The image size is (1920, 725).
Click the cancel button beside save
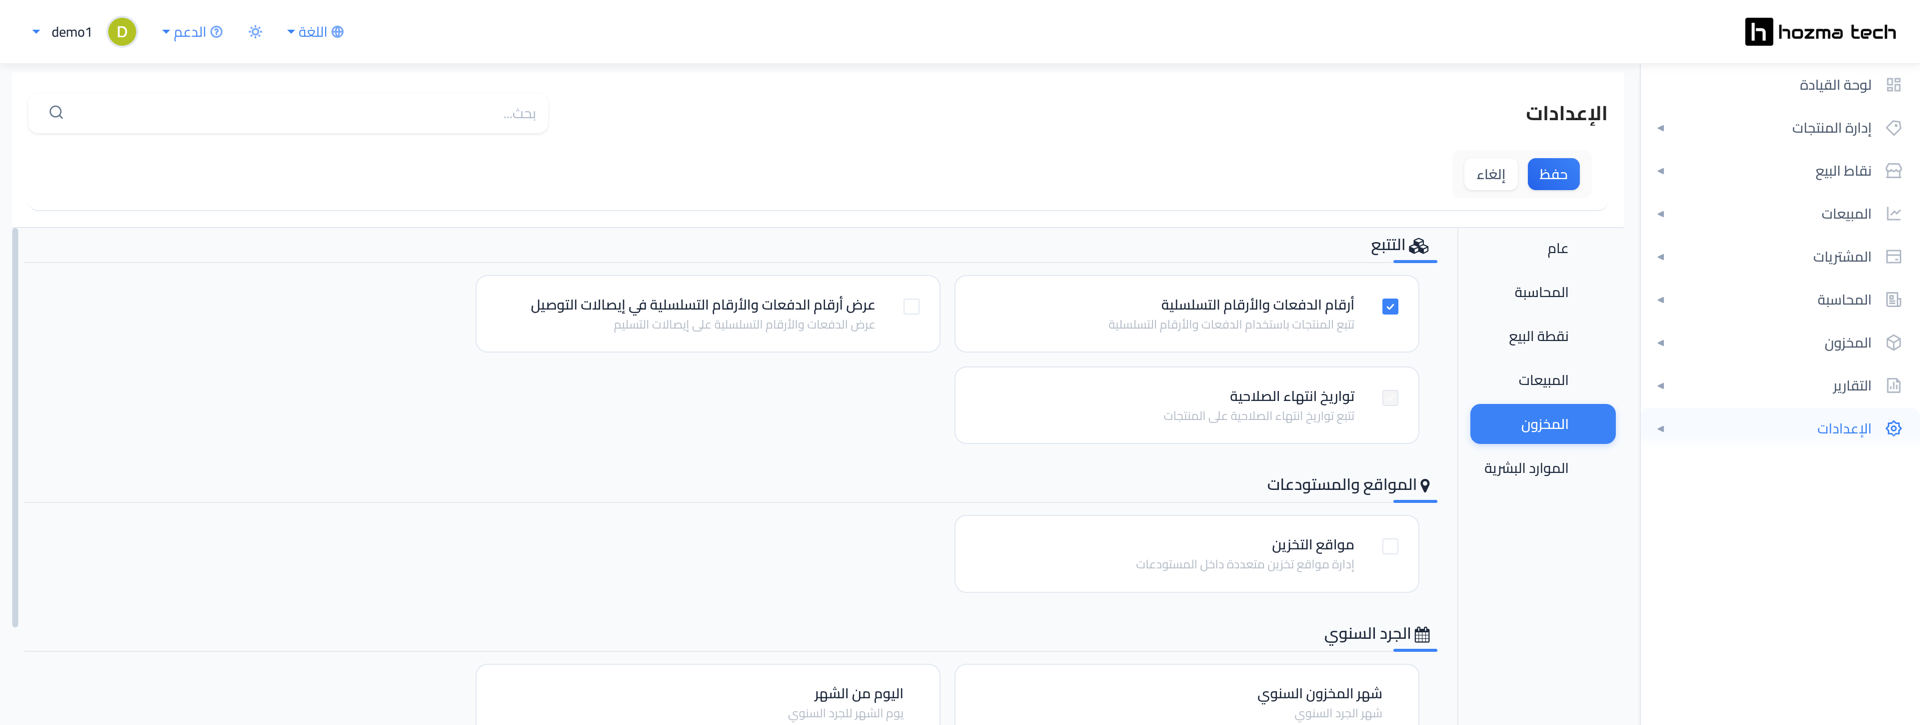pyautogui.click(x=1491, y=174)
